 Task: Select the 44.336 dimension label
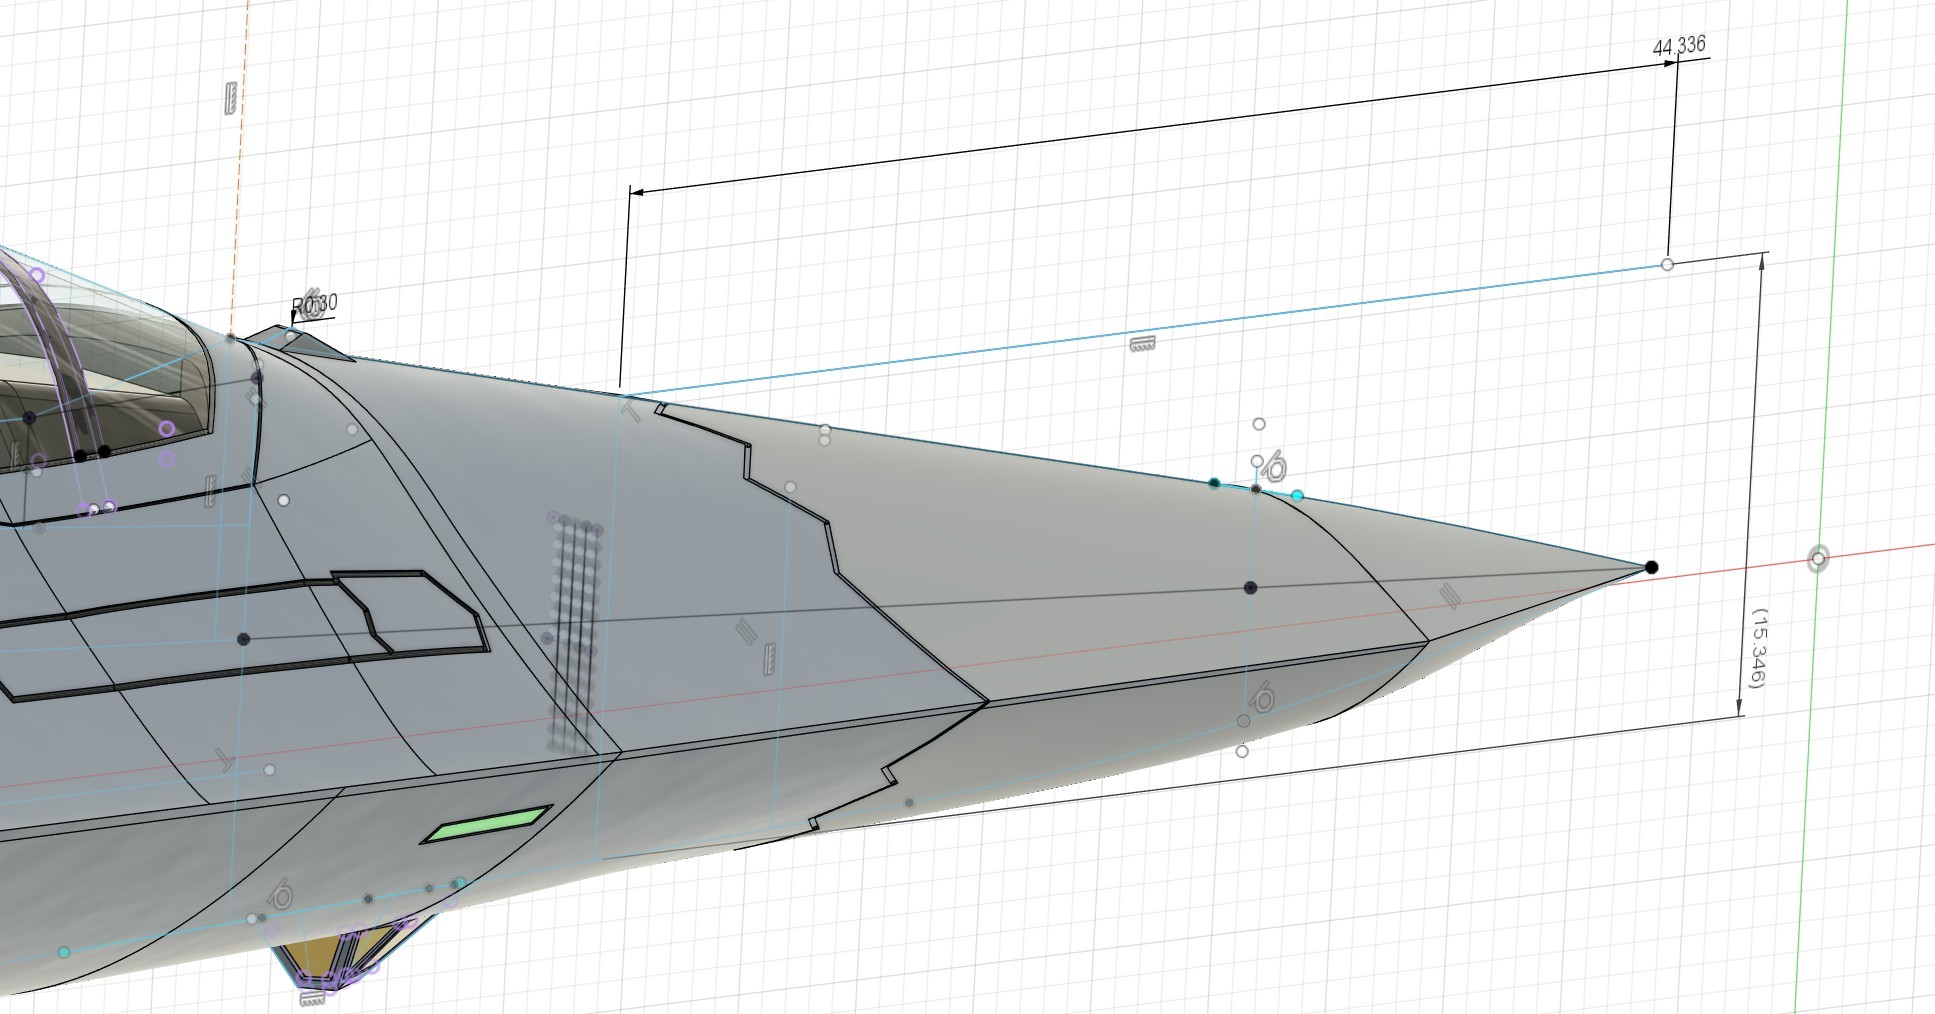1679,46
